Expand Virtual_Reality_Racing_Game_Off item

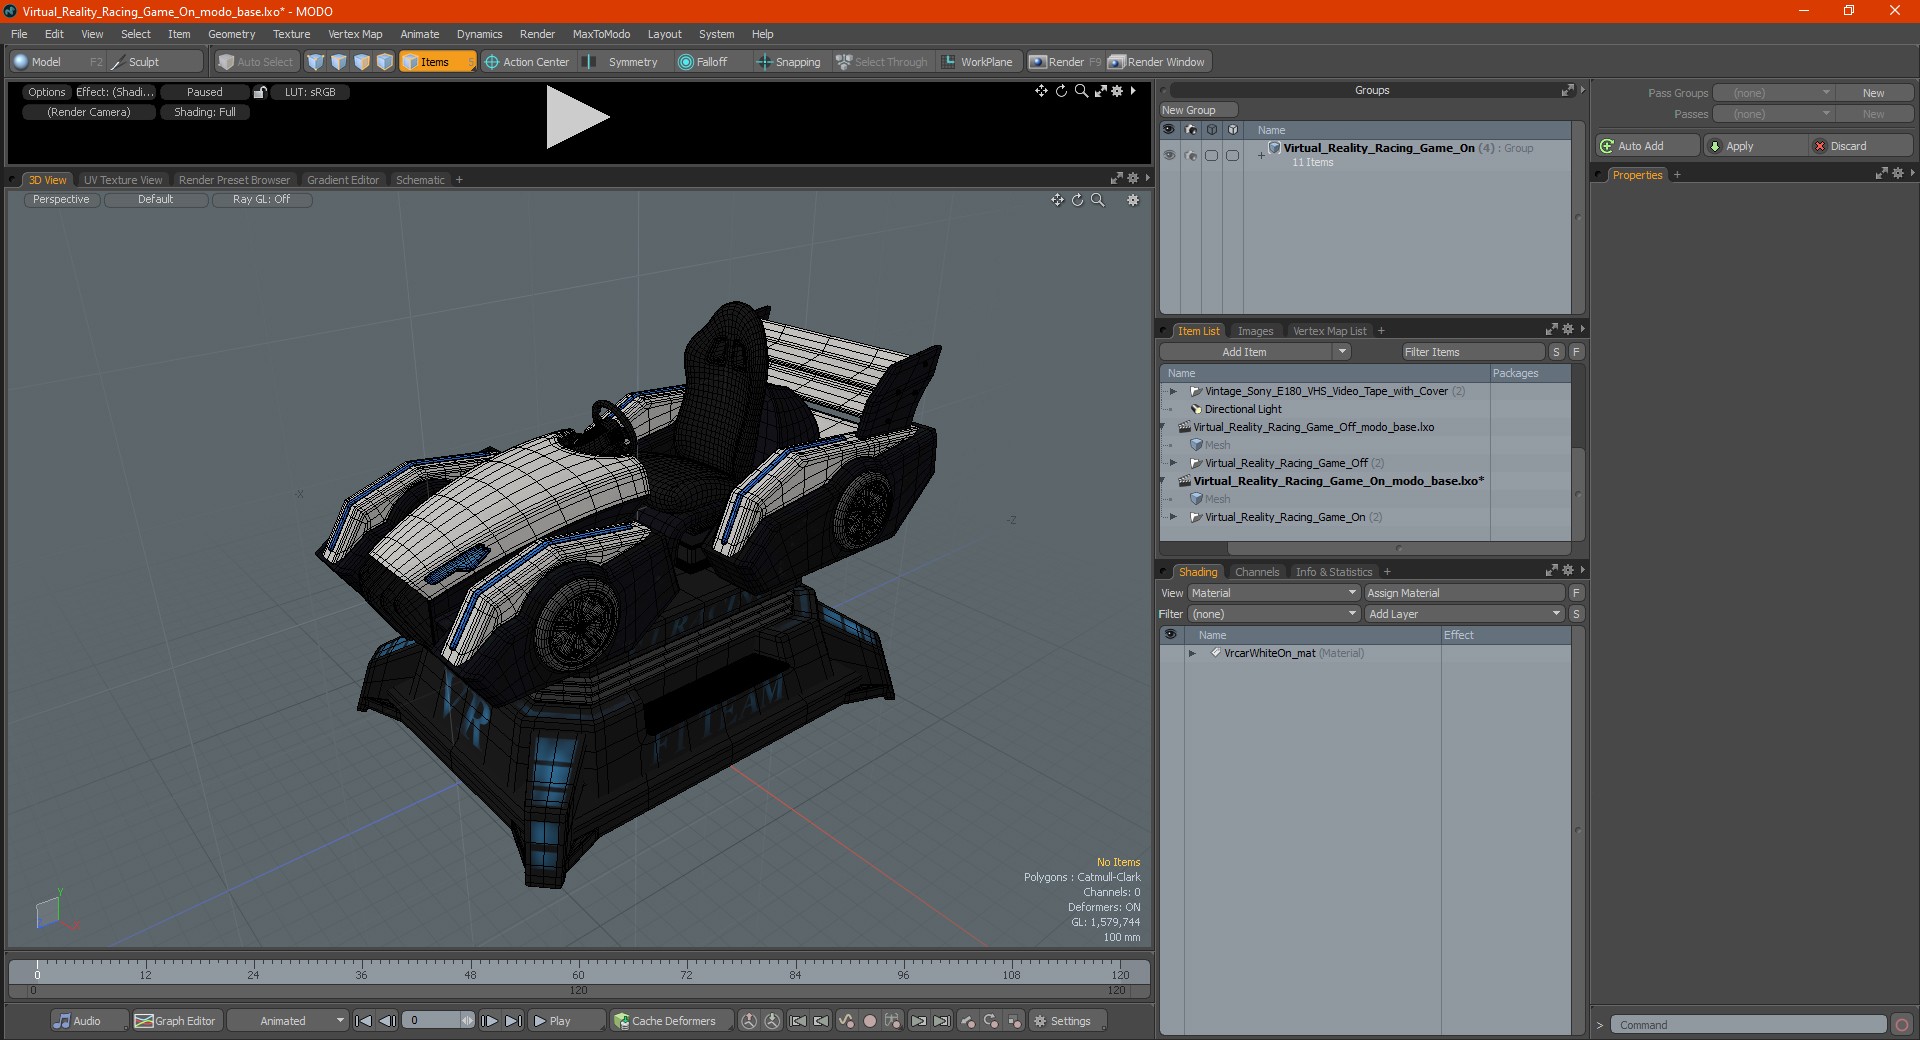1173,463
